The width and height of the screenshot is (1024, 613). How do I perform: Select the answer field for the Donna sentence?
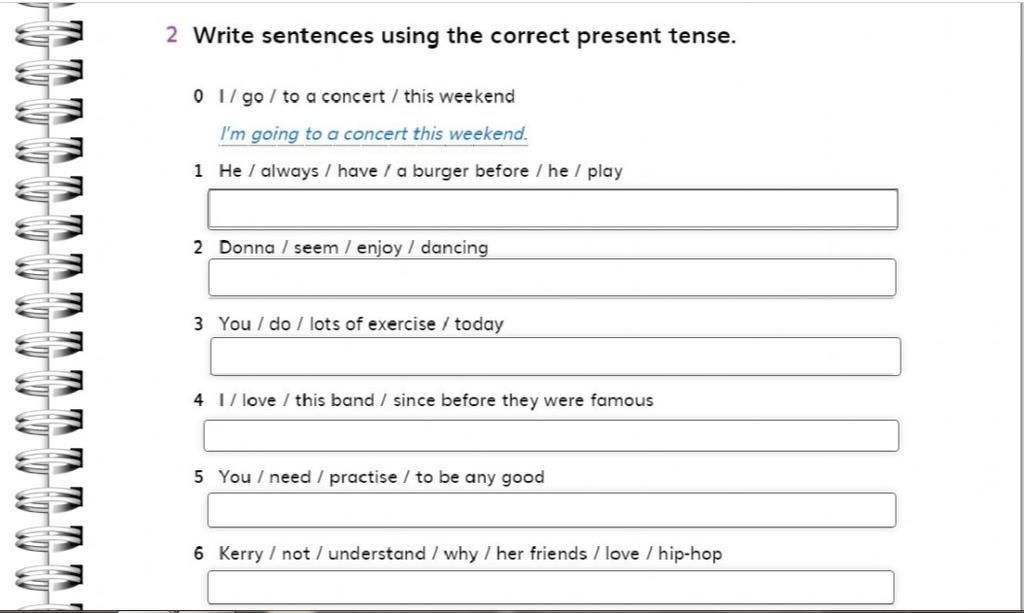552,277
